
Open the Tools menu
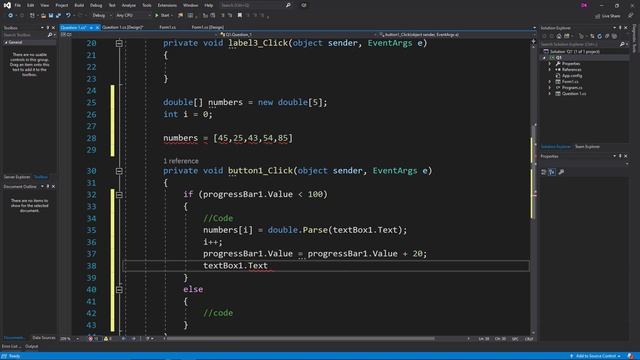(x=147, y=5)
